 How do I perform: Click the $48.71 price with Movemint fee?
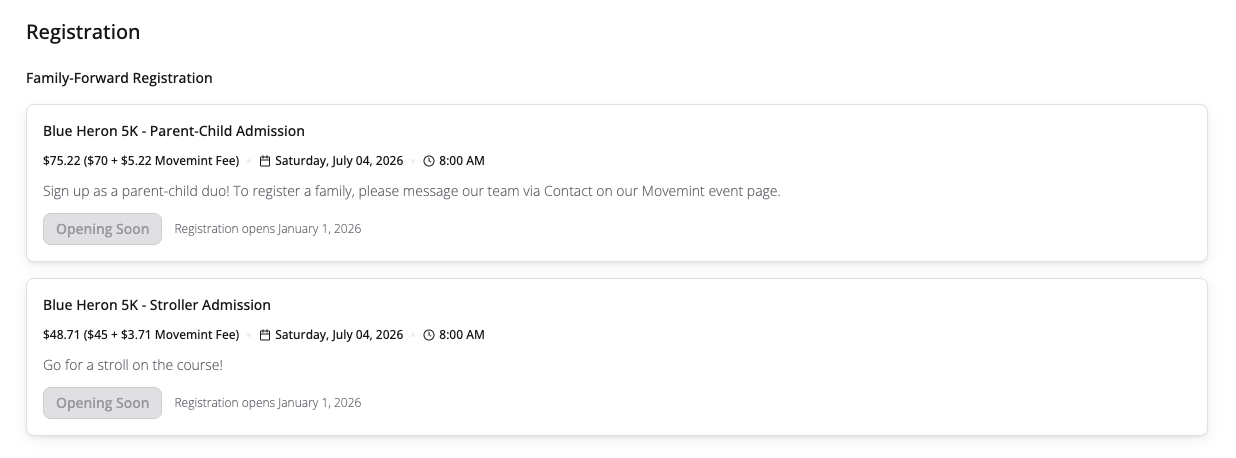[141, 335]
